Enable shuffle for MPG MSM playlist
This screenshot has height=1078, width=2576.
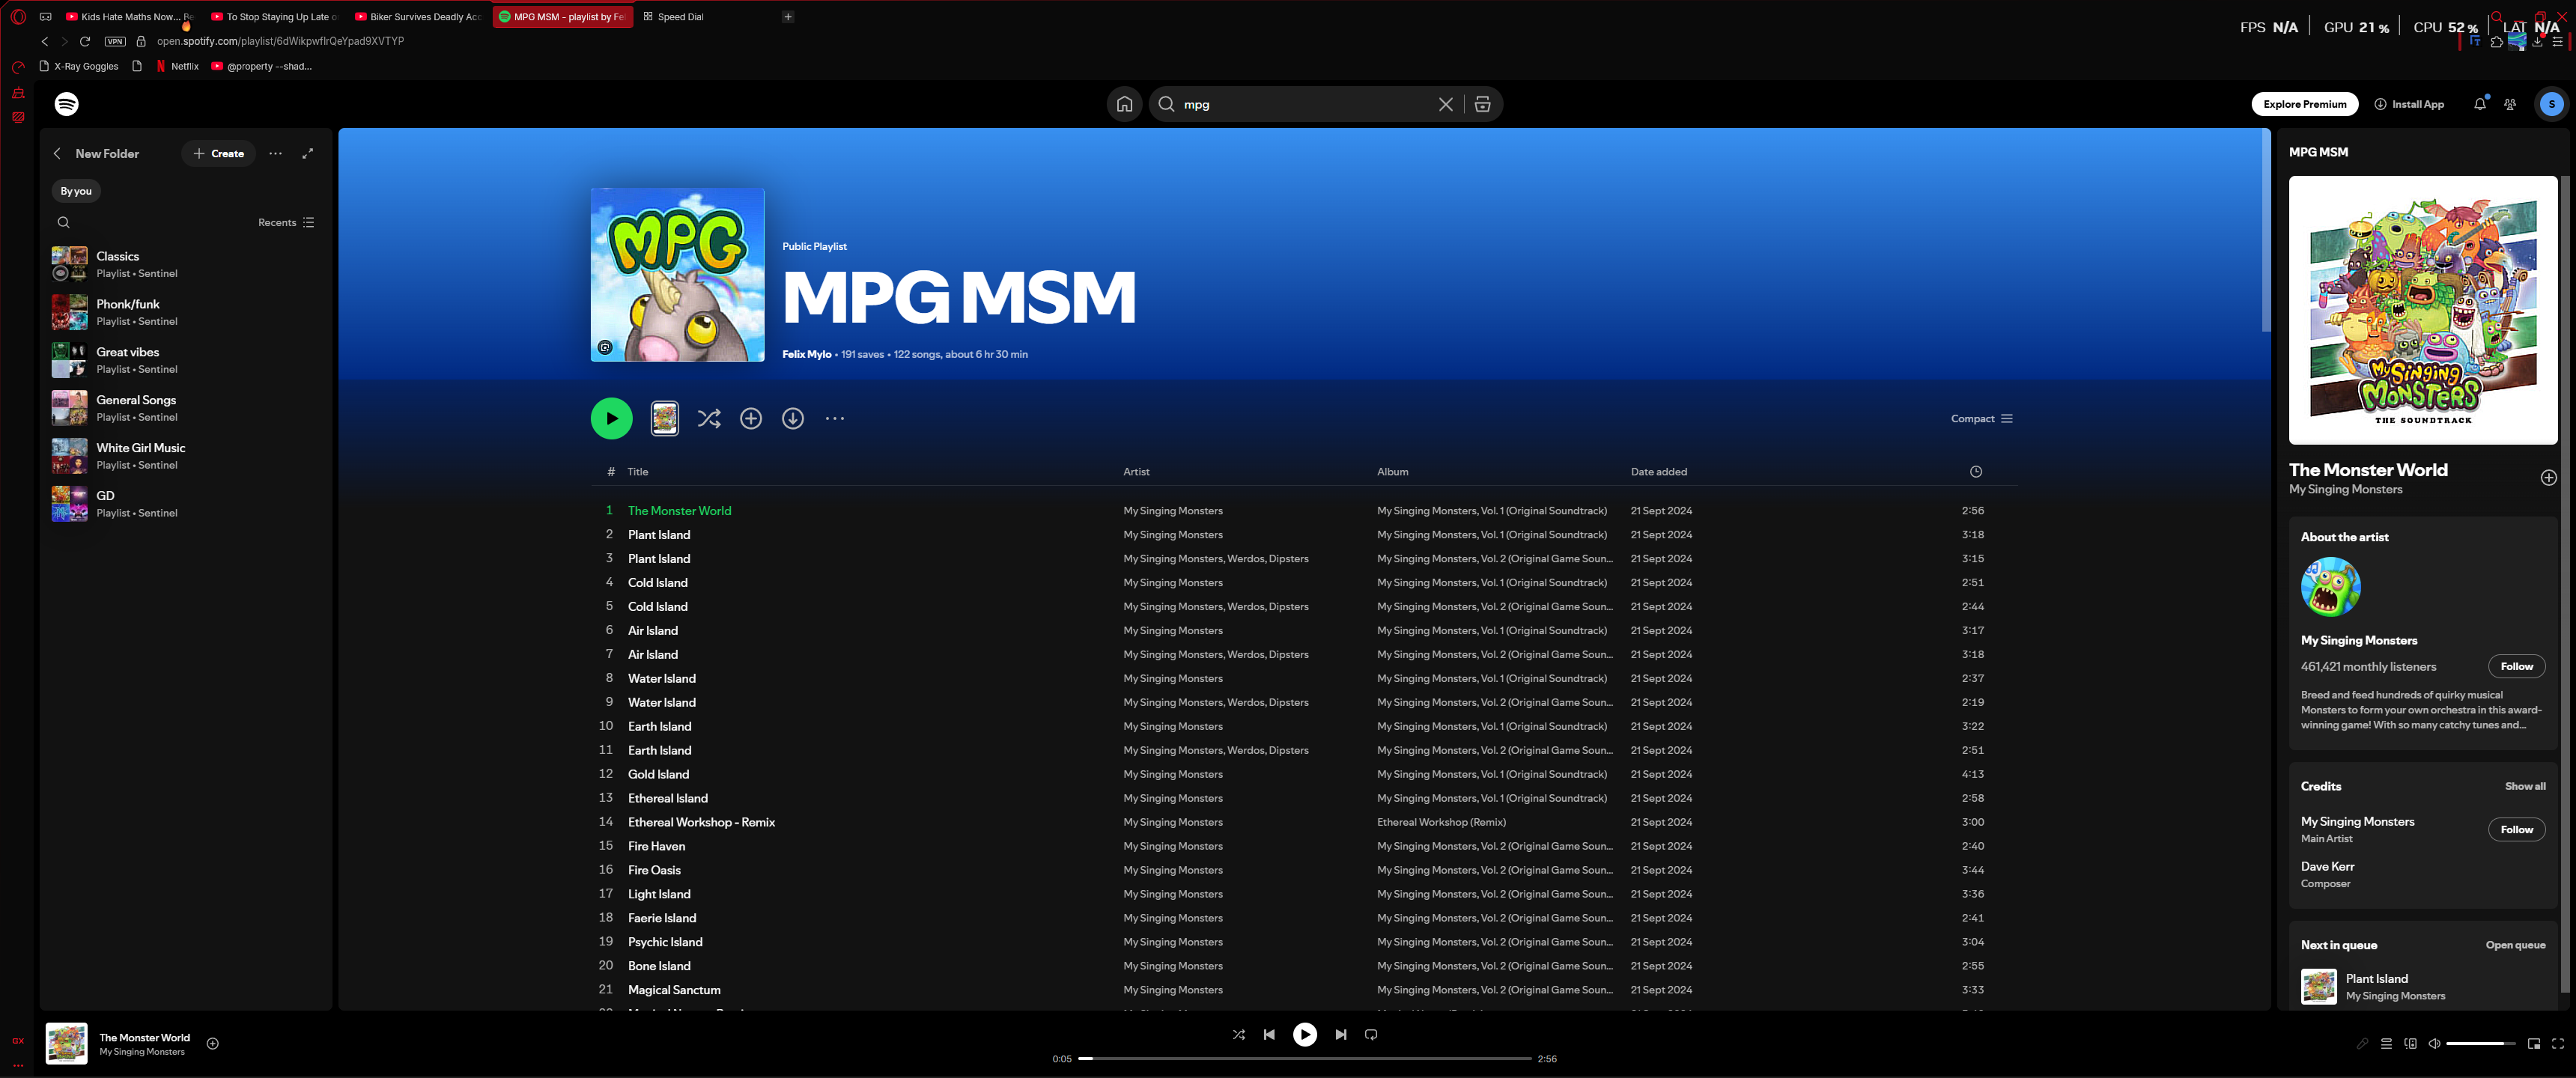[x=708, y=419]
